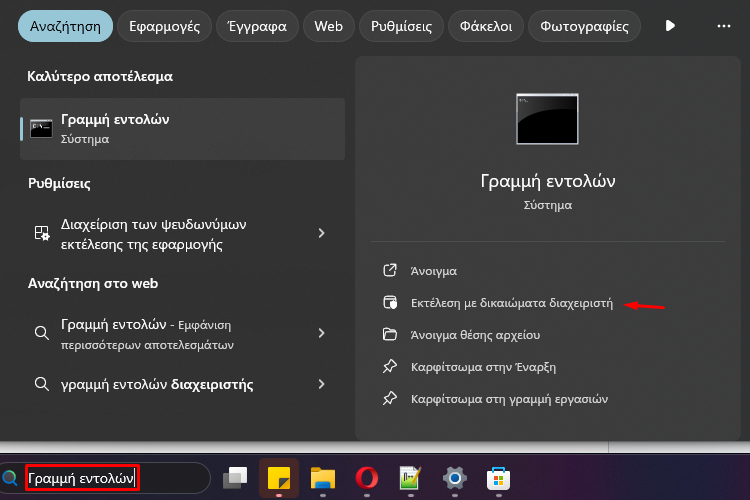
Task: Click pin icon beside Καρφίτσωμα στην Έναρξη
Action: [x=390, y=367]
